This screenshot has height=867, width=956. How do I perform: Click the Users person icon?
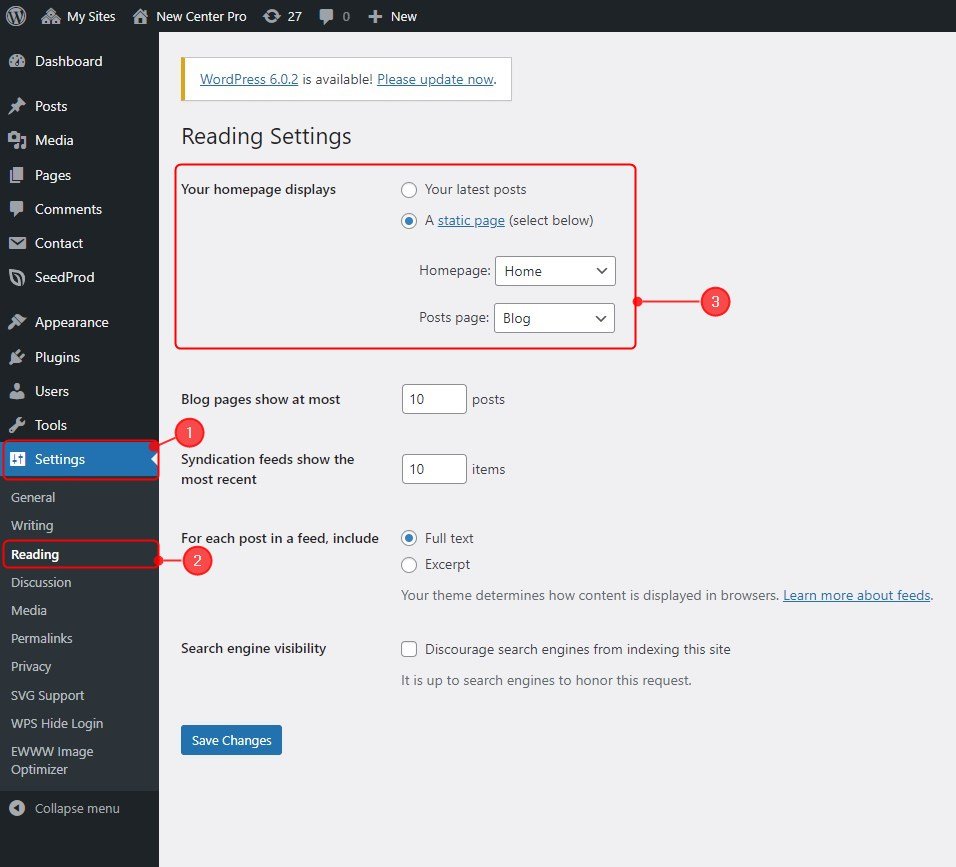point(17,391)
